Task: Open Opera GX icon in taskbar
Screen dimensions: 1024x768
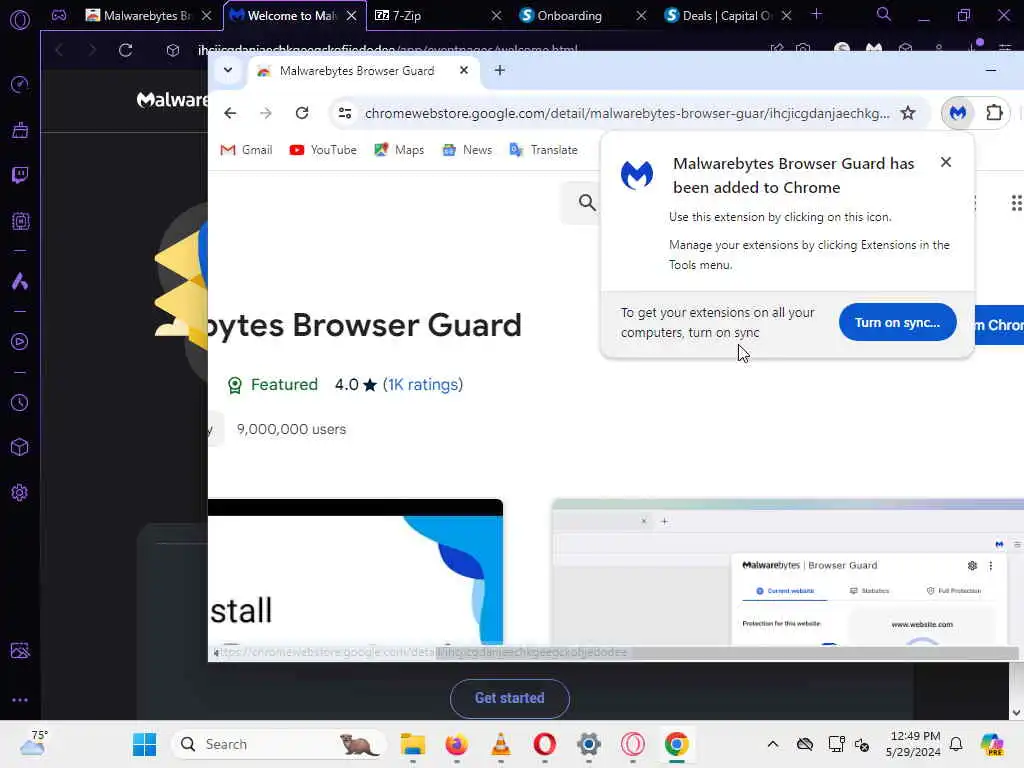Action: (633, 744)
